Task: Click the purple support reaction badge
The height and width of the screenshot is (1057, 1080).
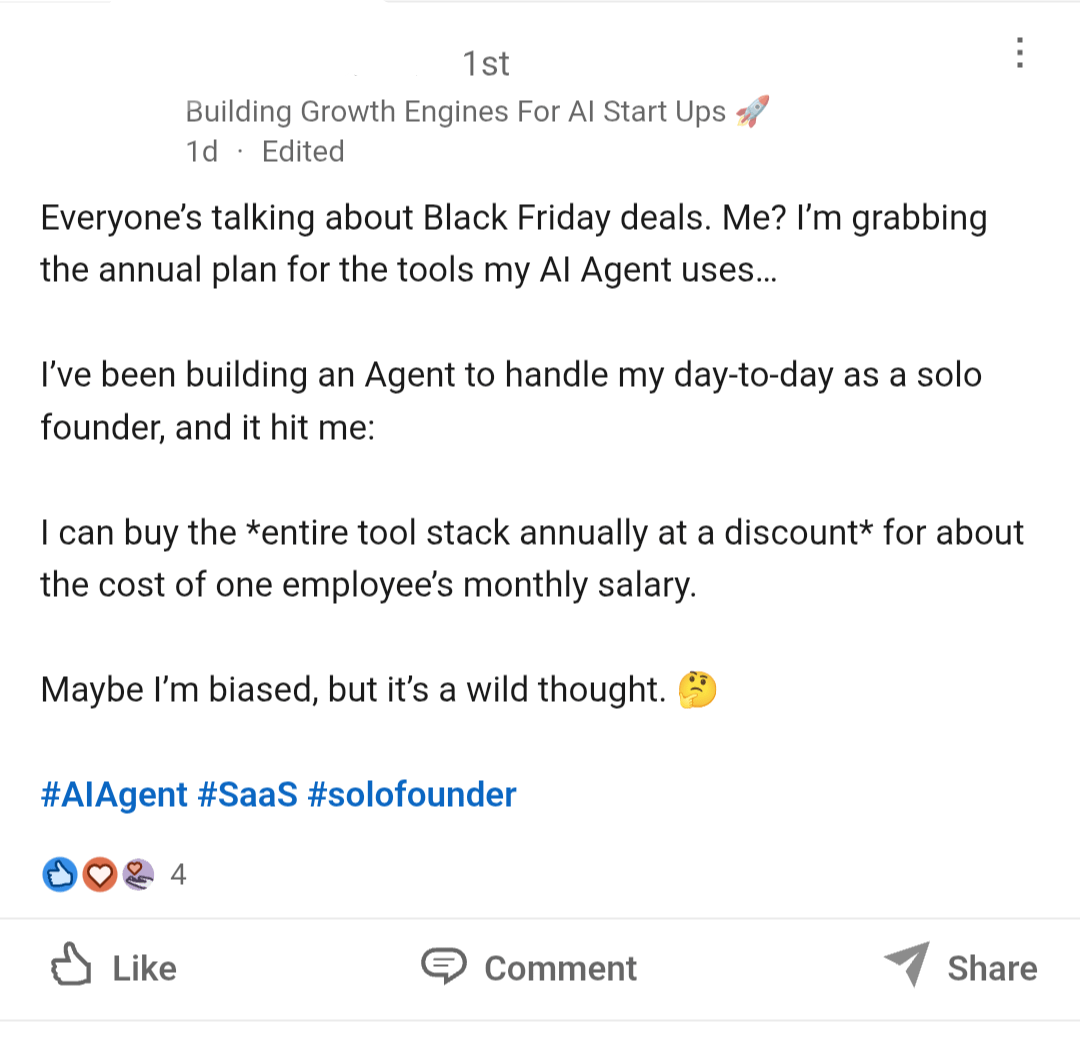Action: click(137, 876)
